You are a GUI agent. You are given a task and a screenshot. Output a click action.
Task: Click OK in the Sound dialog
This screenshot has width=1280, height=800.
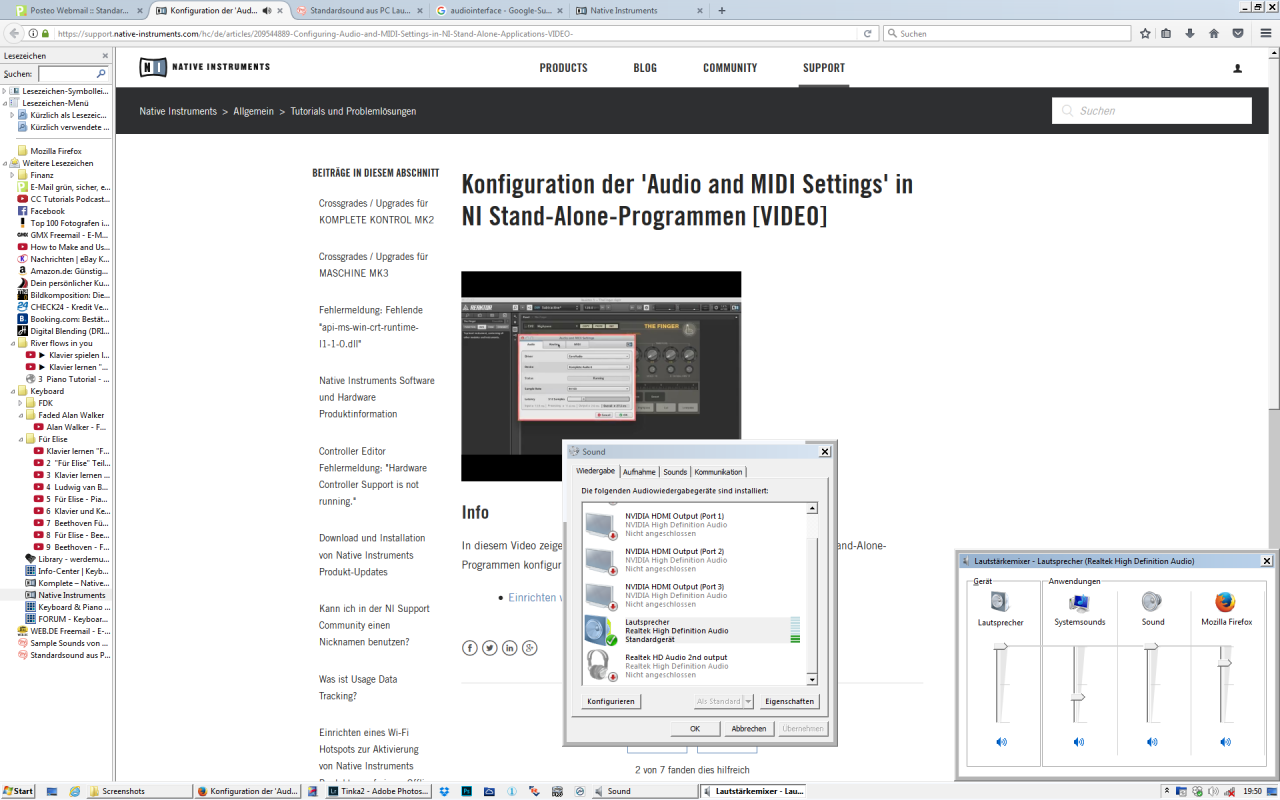(695, 728)
